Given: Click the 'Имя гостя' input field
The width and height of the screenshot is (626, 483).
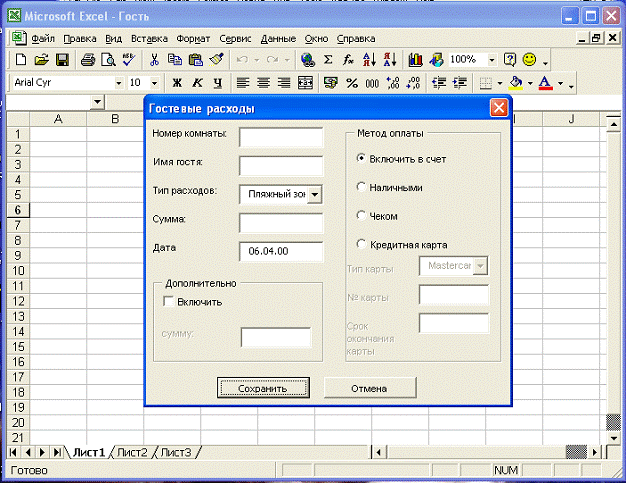Looking at the screenshot, I should tap(281, 166).
